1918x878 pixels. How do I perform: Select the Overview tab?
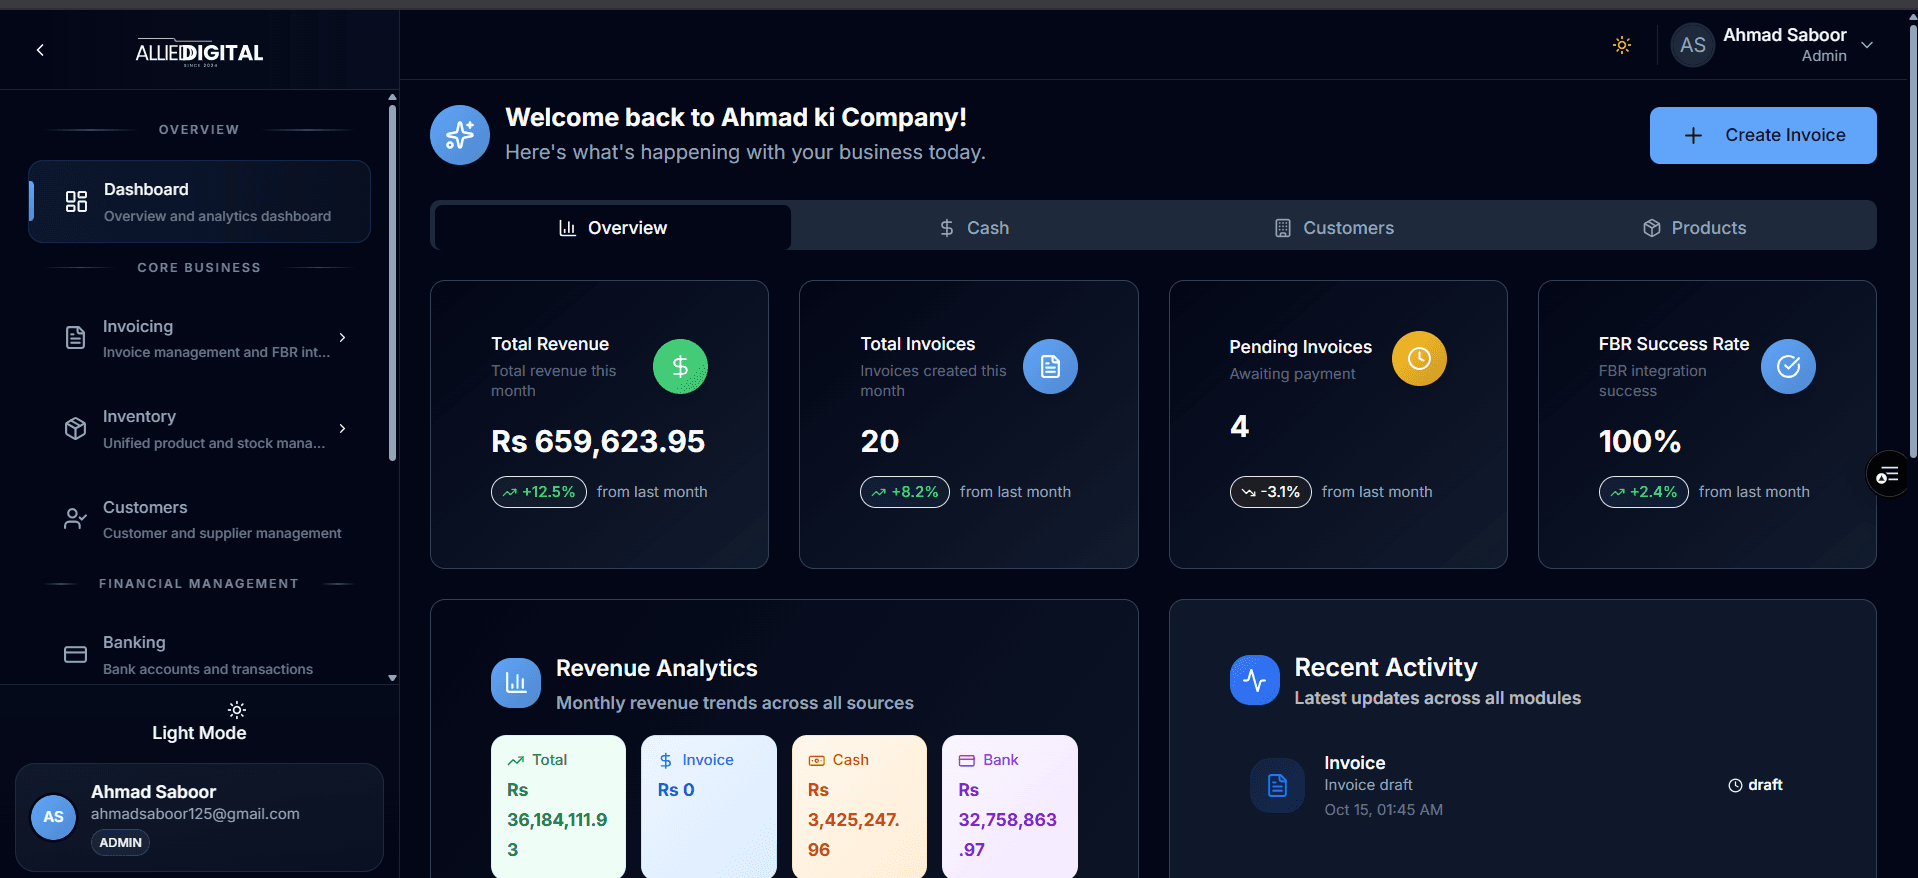pyautogui.click(x=613, y=228)
